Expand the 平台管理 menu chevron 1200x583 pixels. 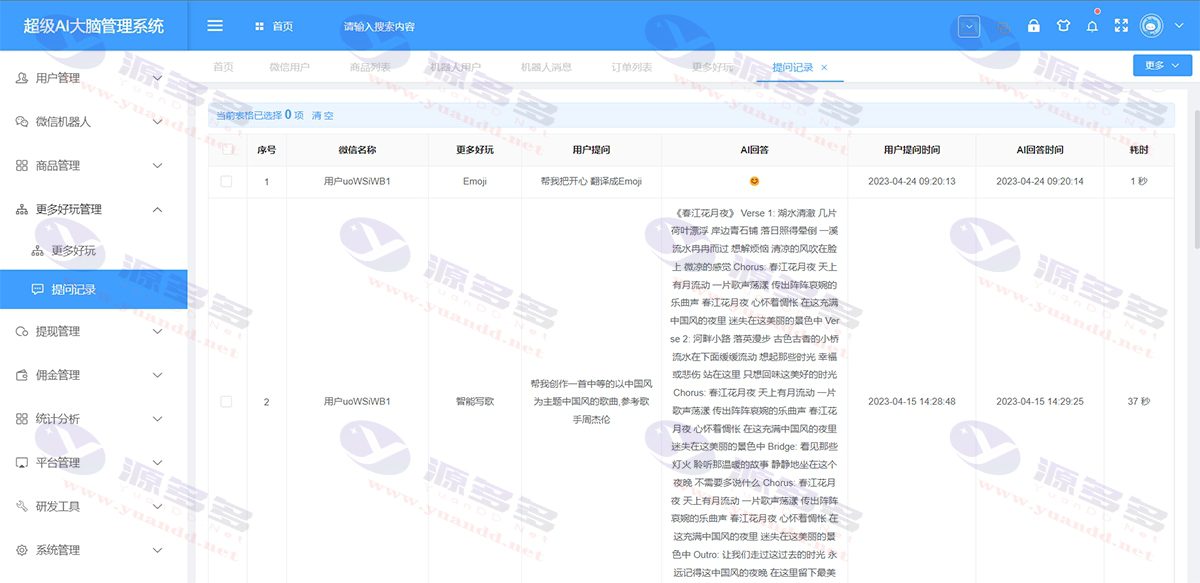pyautogui.click(x=157, y=463)
